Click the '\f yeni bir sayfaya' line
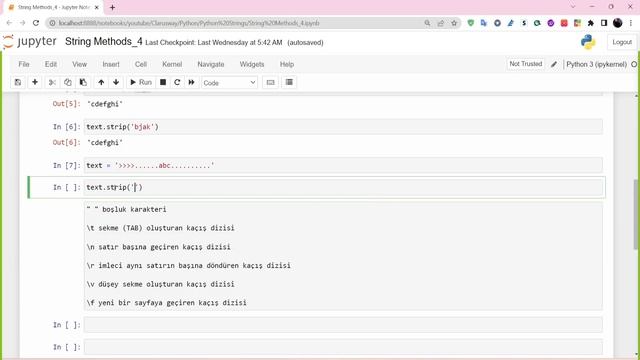Screen dimensions: 640x360 [167, 303]
